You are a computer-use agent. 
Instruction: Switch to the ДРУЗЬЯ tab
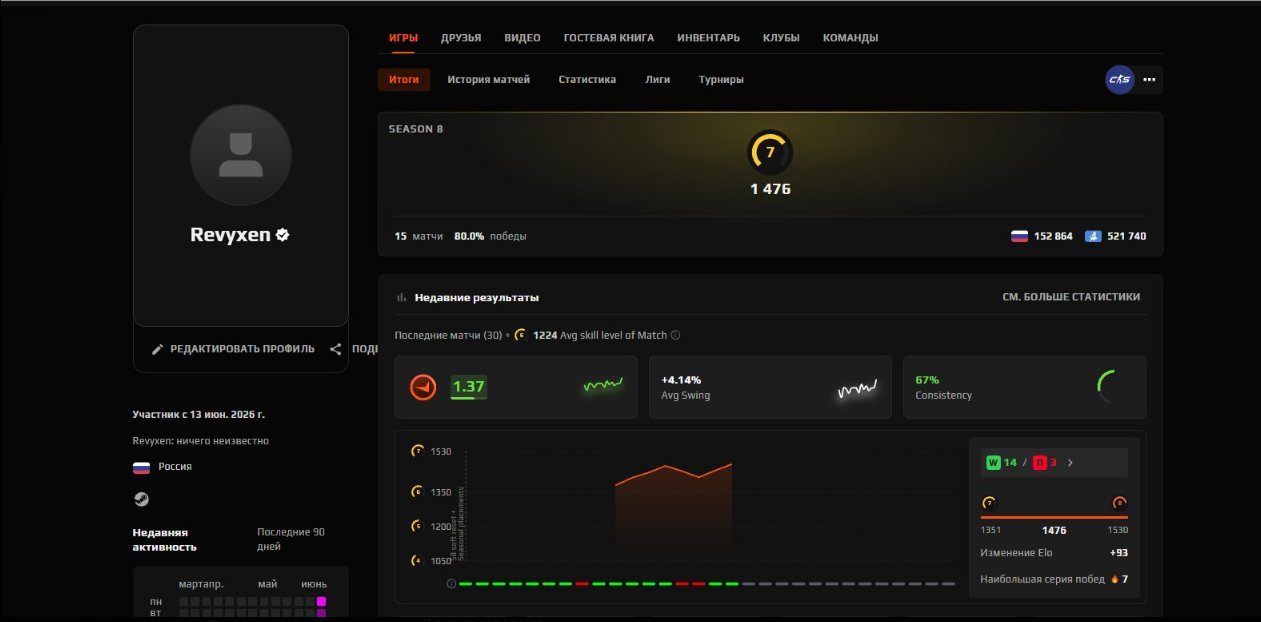461,38
